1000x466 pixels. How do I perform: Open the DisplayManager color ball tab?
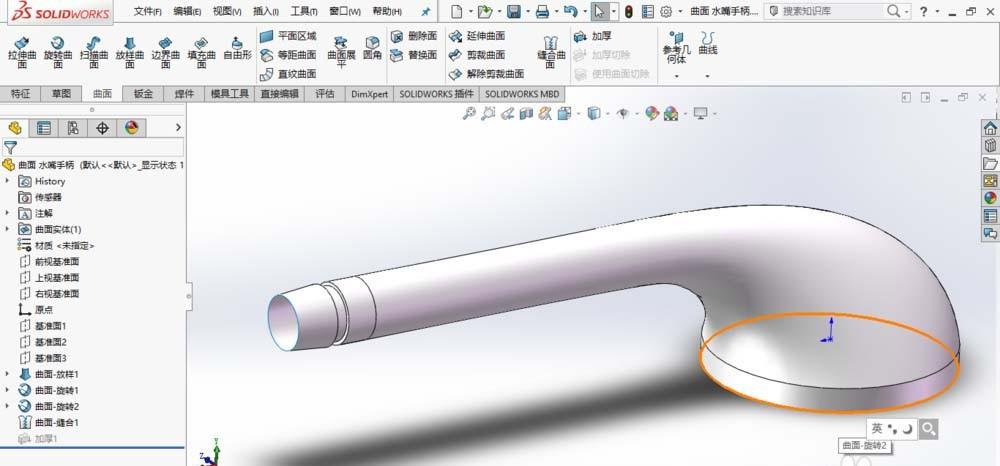click(131, 128)
